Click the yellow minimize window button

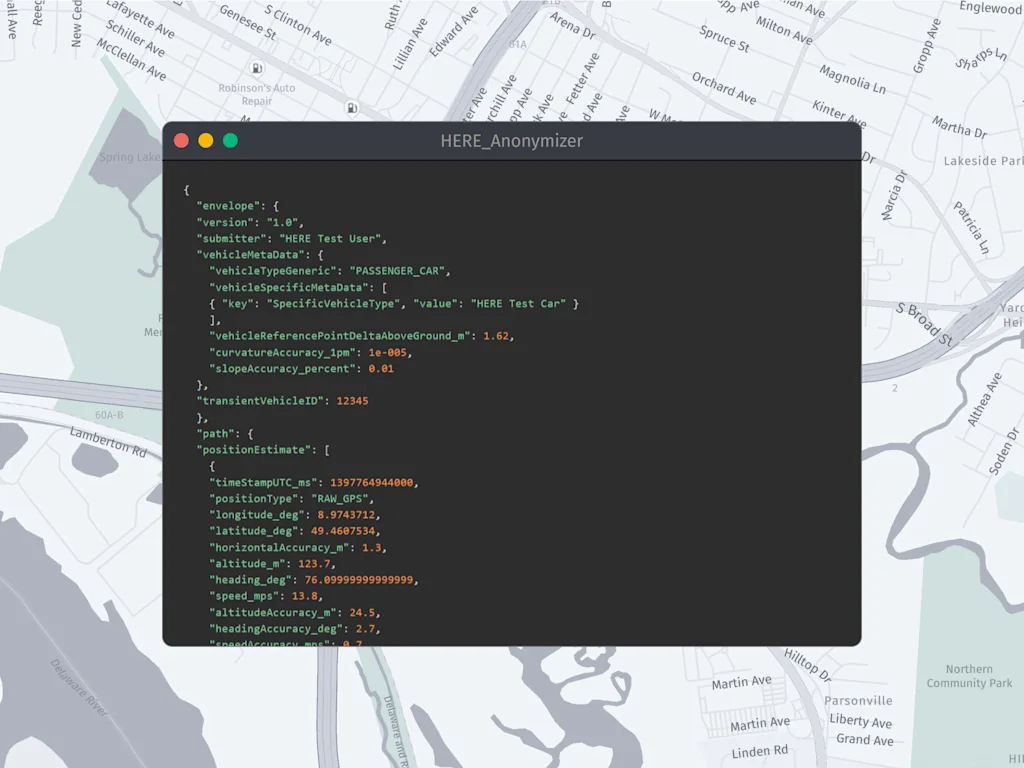point(206,140)
